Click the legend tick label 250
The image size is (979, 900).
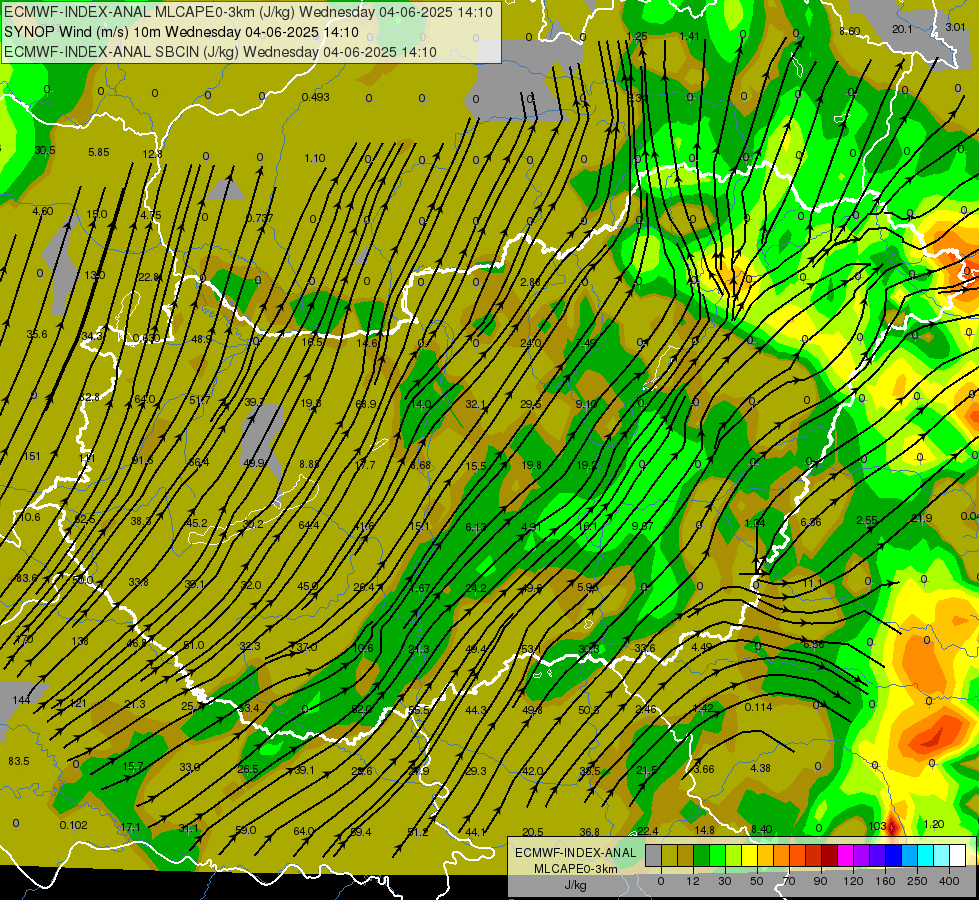point(917,881)
